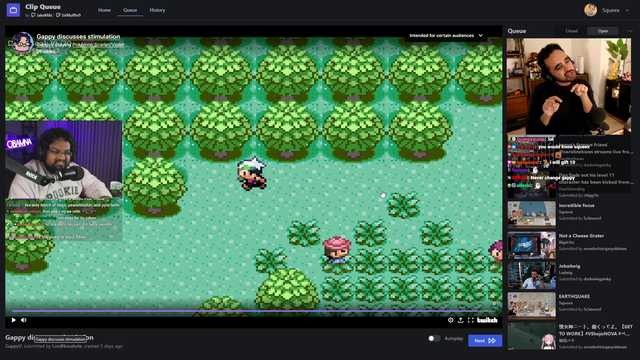The image size is (640, 360).
Task: Open the player settings gear icon
Action: click(451, 320)
